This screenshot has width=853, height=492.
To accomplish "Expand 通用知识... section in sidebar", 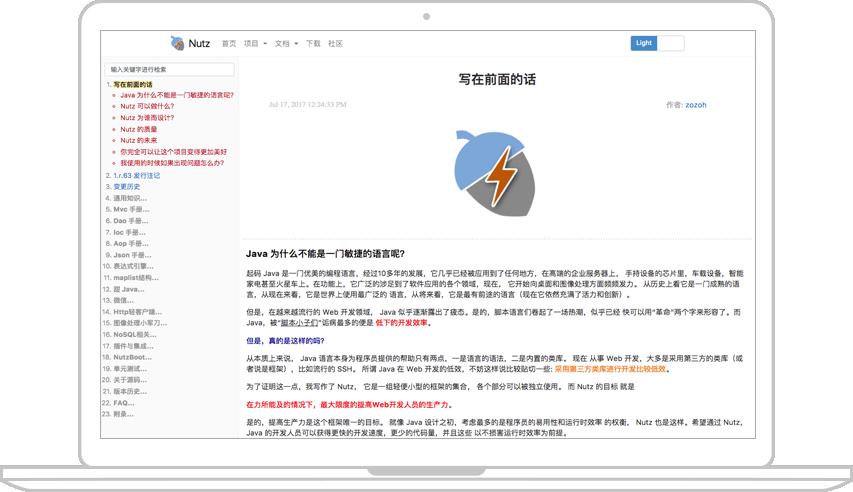I will pyautogui.click(x=130, y=198).
